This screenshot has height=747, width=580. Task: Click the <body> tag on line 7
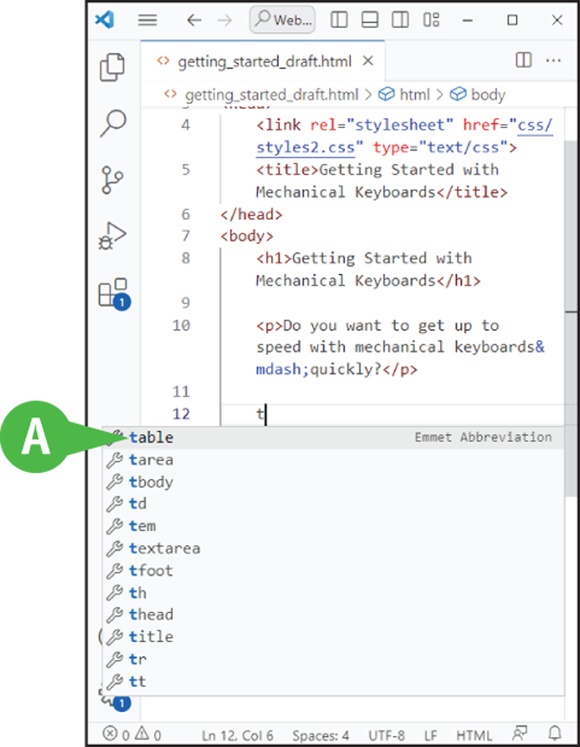(247, 236)
